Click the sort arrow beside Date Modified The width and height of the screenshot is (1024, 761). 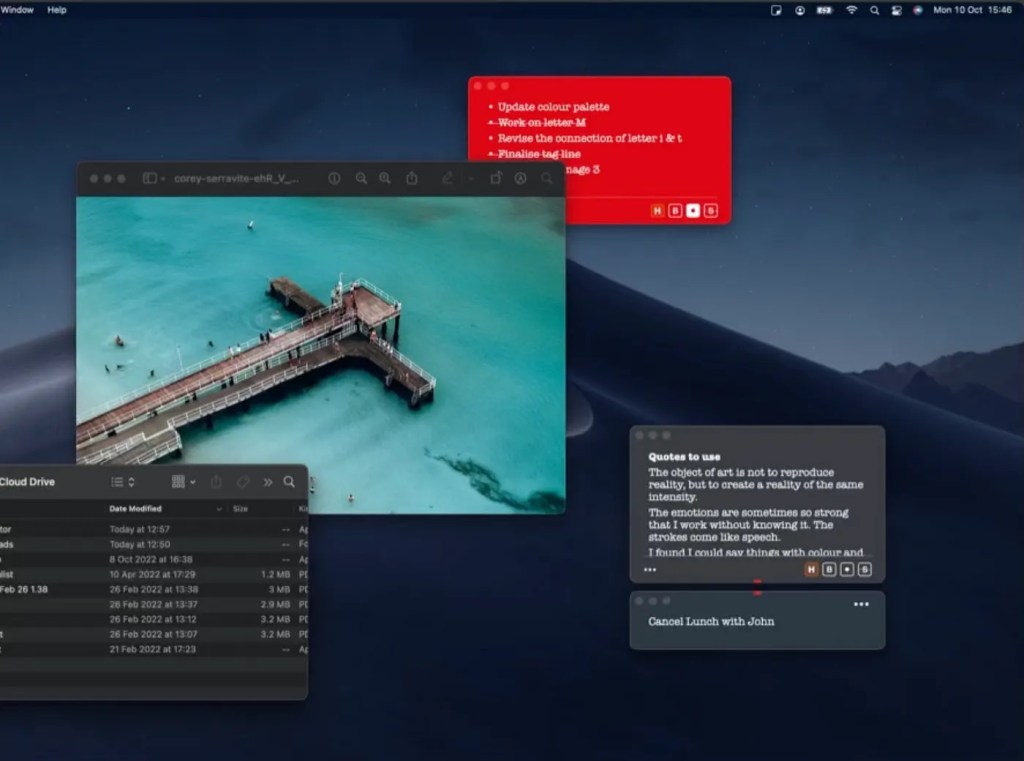[219, 508]
